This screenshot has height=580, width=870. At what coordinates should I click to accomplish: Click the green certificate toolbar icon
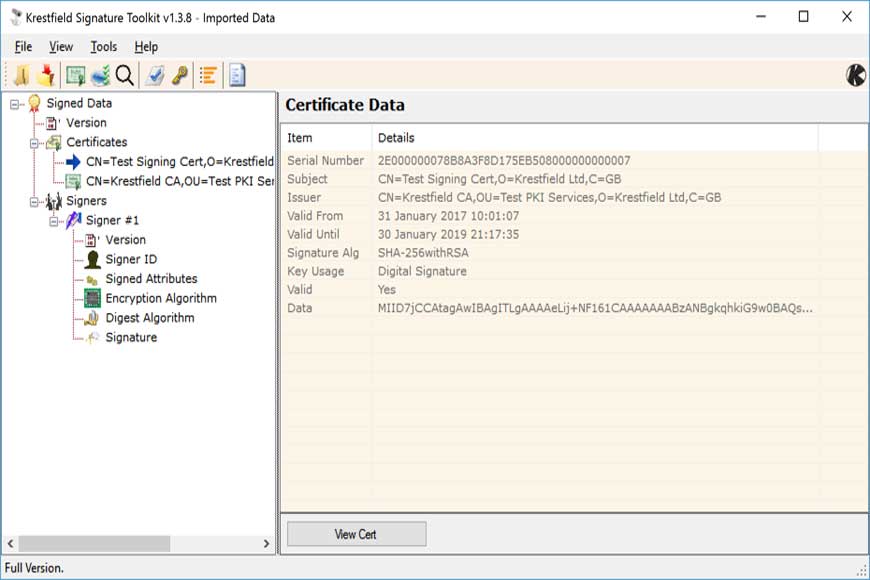point(75,75)
